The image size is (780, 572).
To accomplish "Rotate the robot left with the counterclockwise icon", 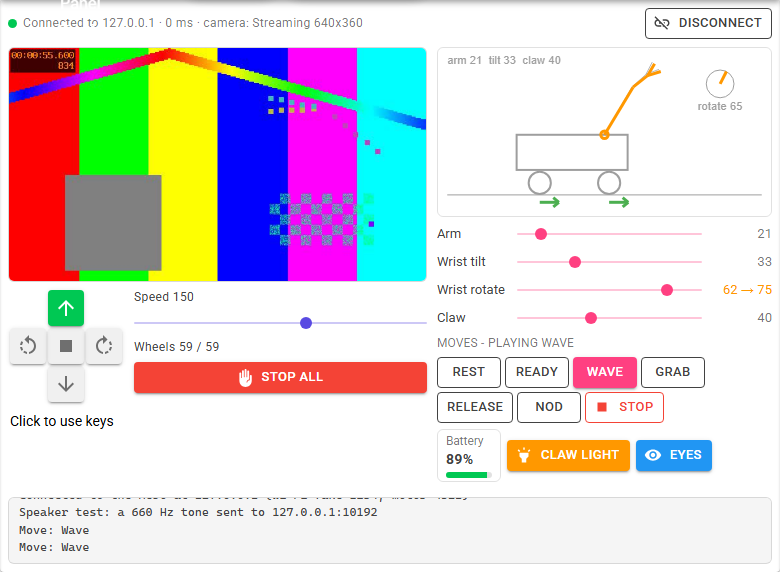I will pos(28,346).
